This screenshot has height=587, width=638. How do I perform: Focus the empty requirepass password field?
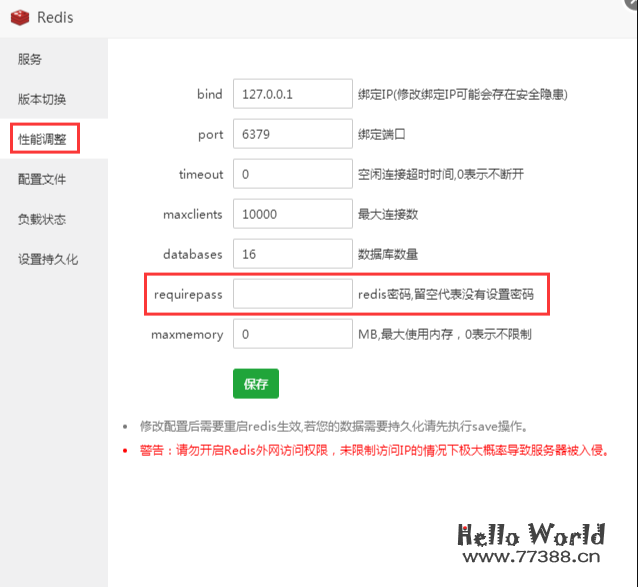tap(293, 294)
